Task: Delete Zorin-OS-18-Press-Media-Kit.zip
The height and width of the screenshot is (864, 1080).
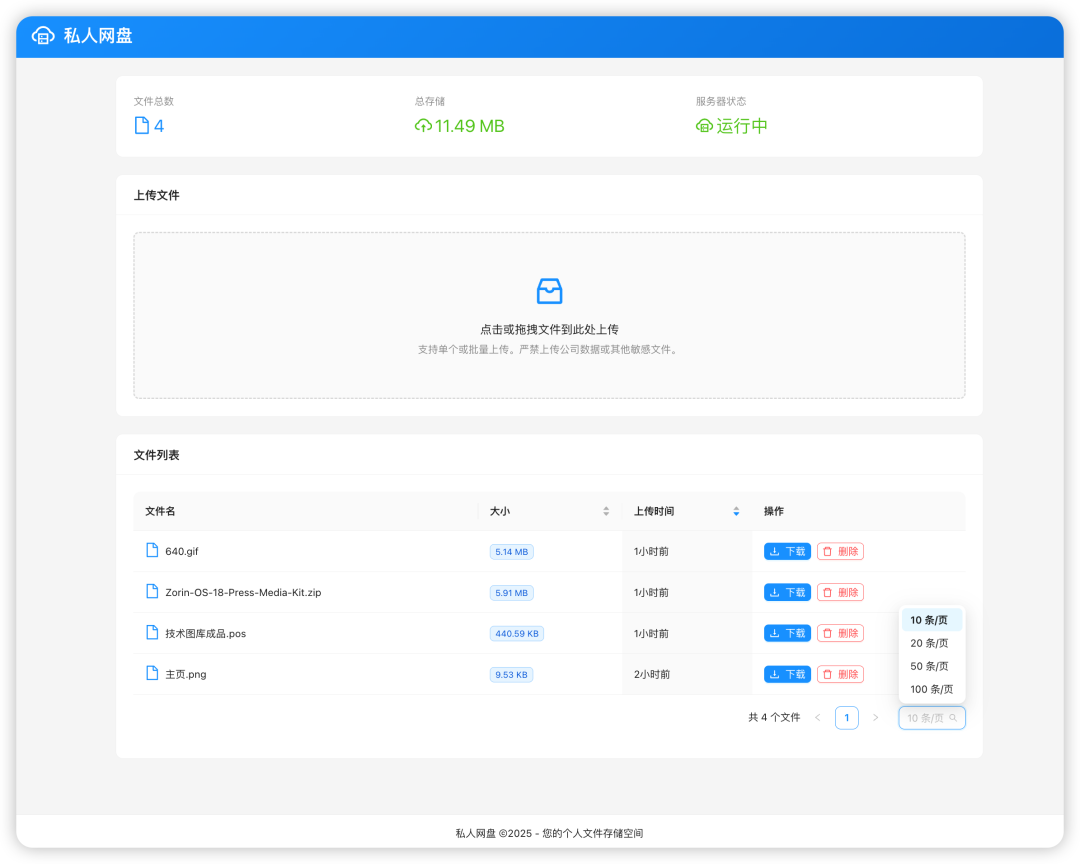Action: coord(840,593)
